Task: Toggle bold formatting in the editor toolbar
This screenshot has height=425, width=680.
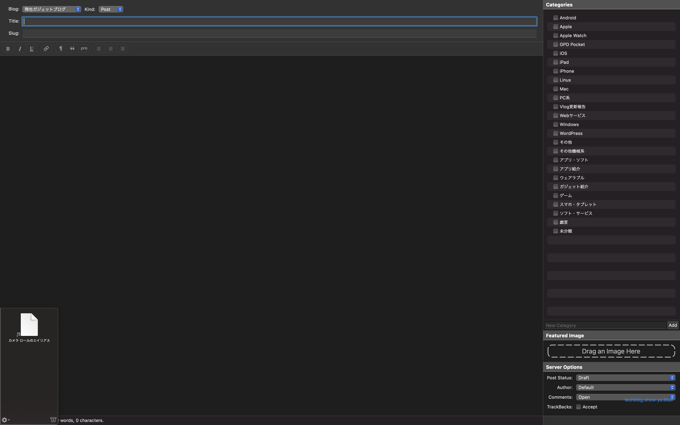Action: pos(8,48)
